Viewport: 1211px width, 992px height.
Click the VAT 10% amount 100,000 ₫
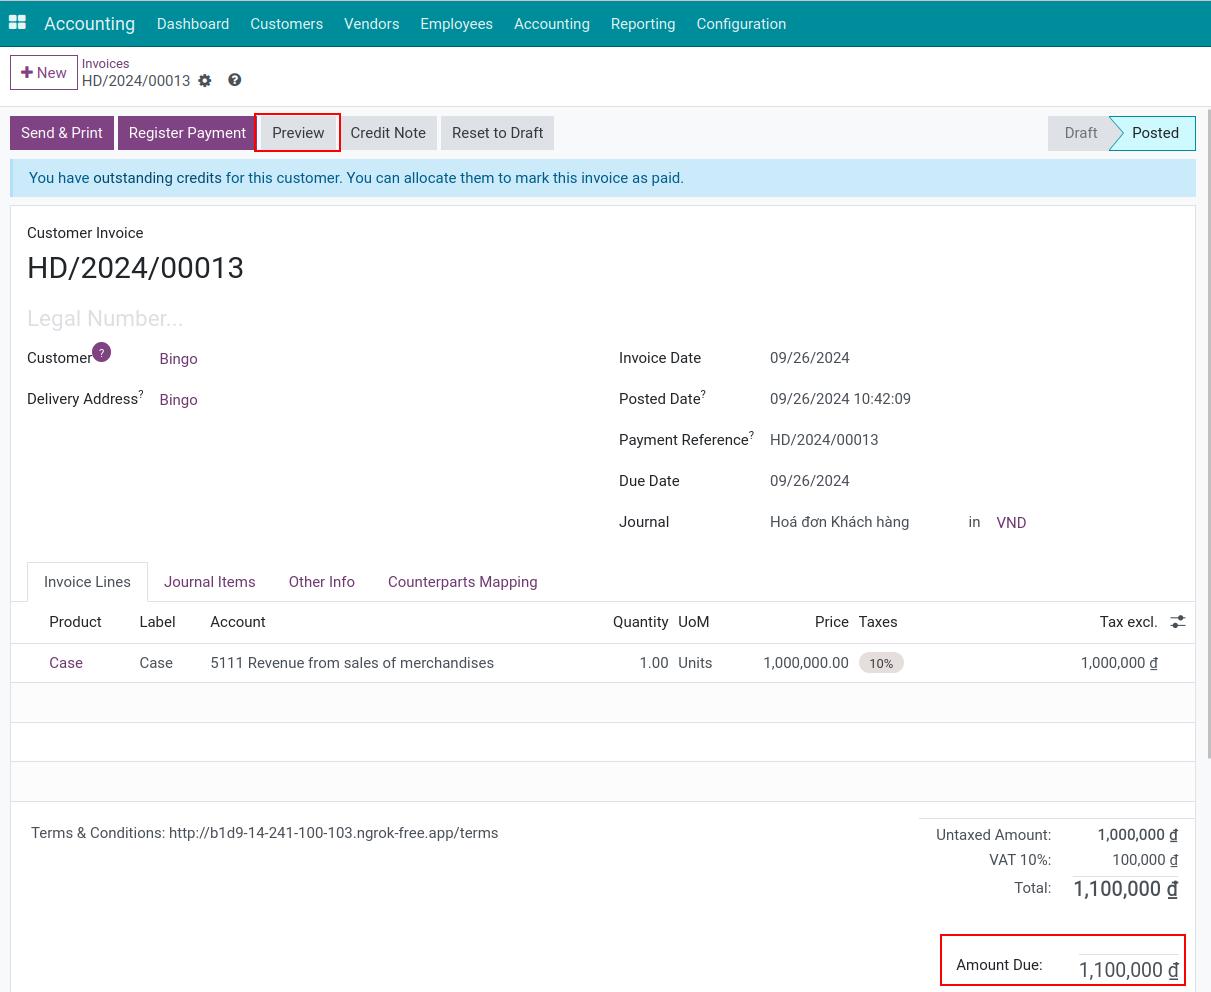click(1145, 860)
